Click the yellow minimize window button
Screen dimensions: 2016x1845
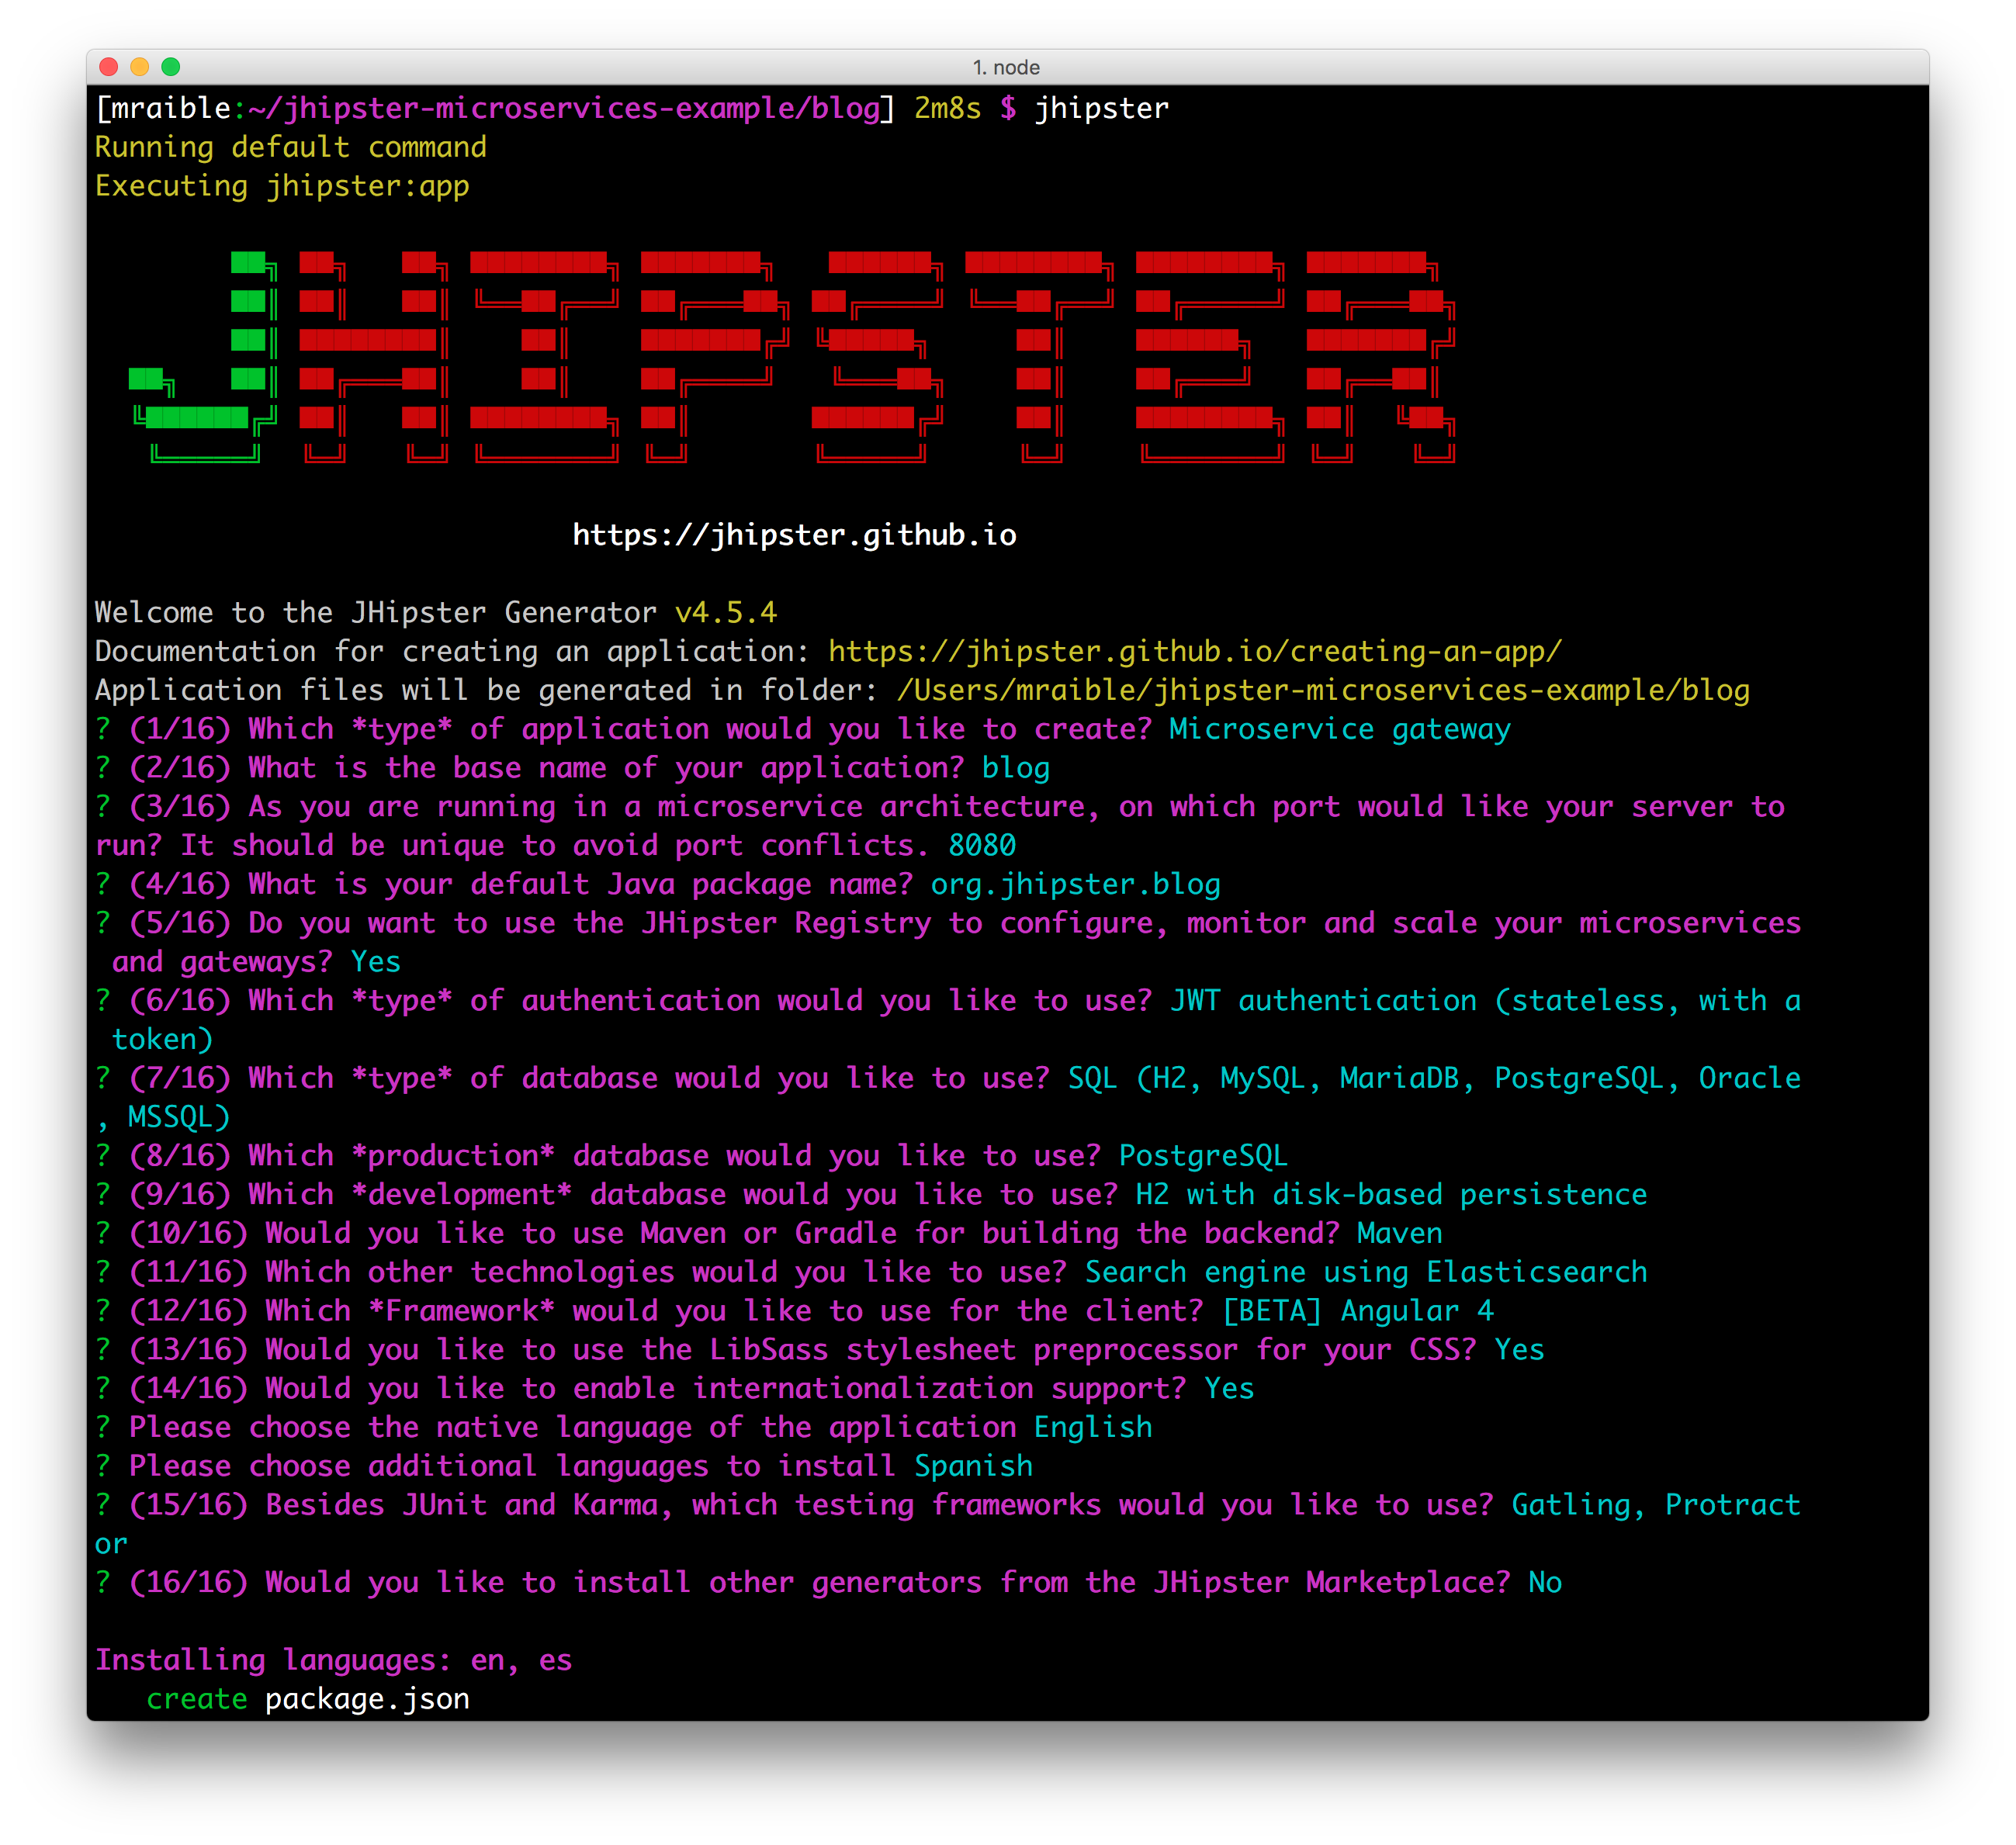pos(140,67)
